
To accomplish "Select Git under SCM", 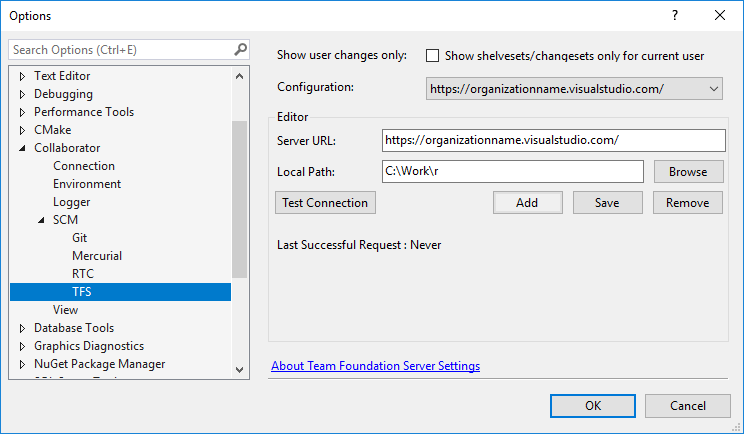I will 81,238.
